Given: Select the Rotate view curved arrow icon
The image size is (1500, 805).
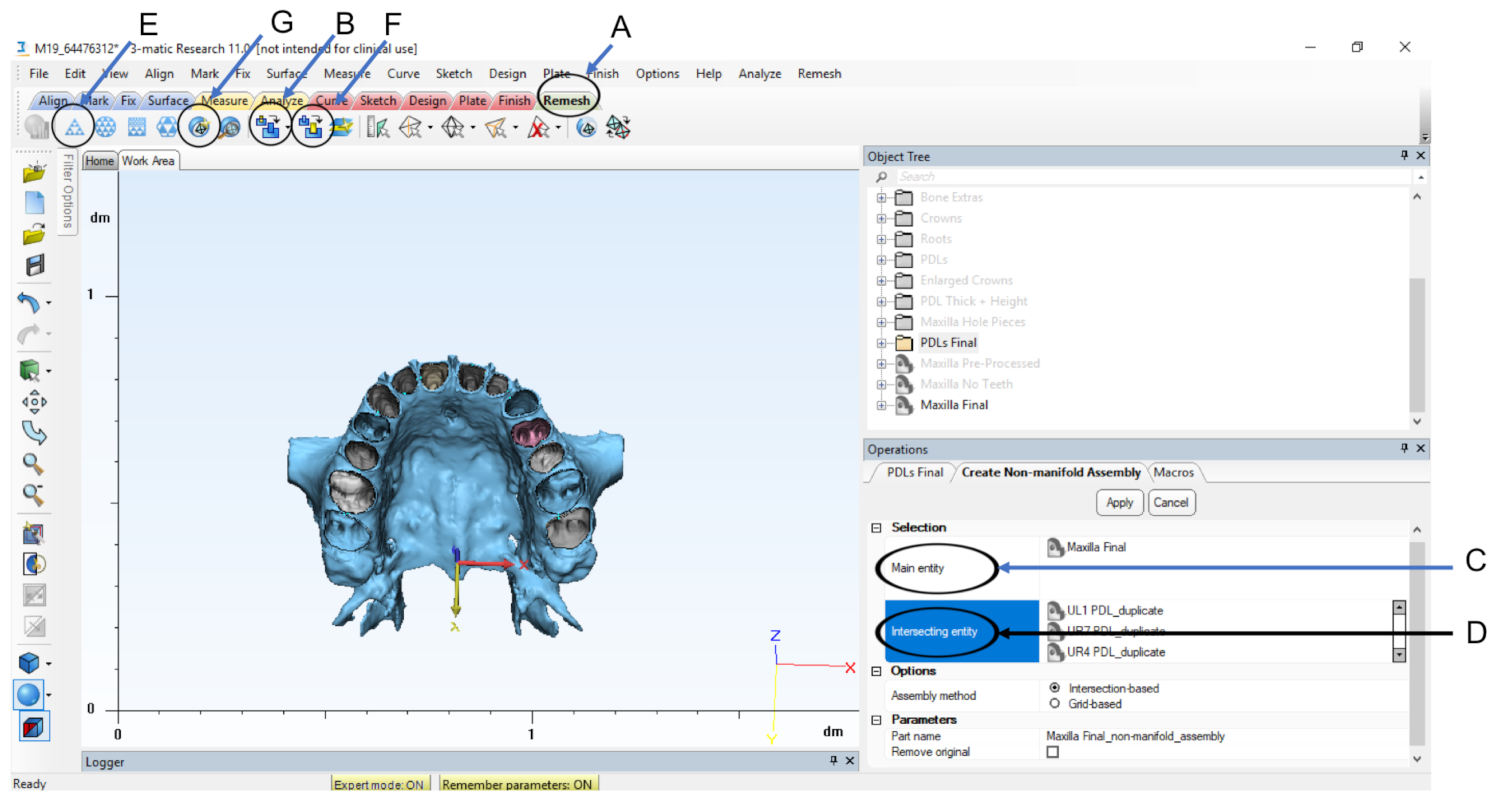Looking at the screenshot, I should click(35, 433).
